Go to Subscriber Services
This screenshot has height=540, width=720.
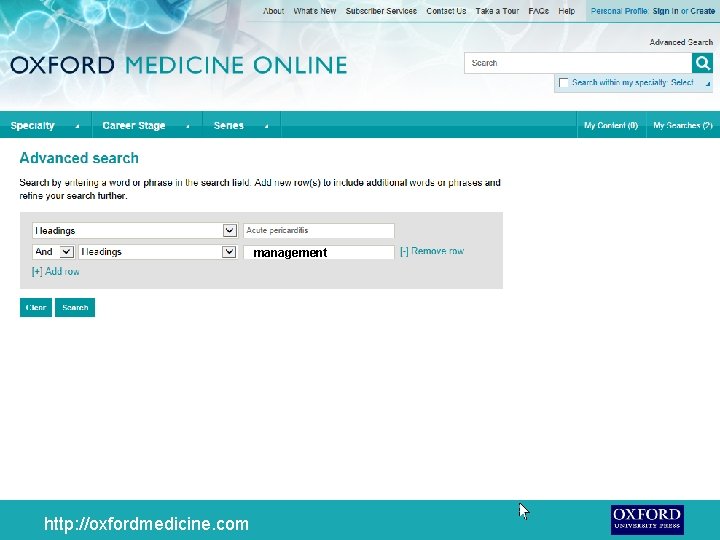point(381,11)
